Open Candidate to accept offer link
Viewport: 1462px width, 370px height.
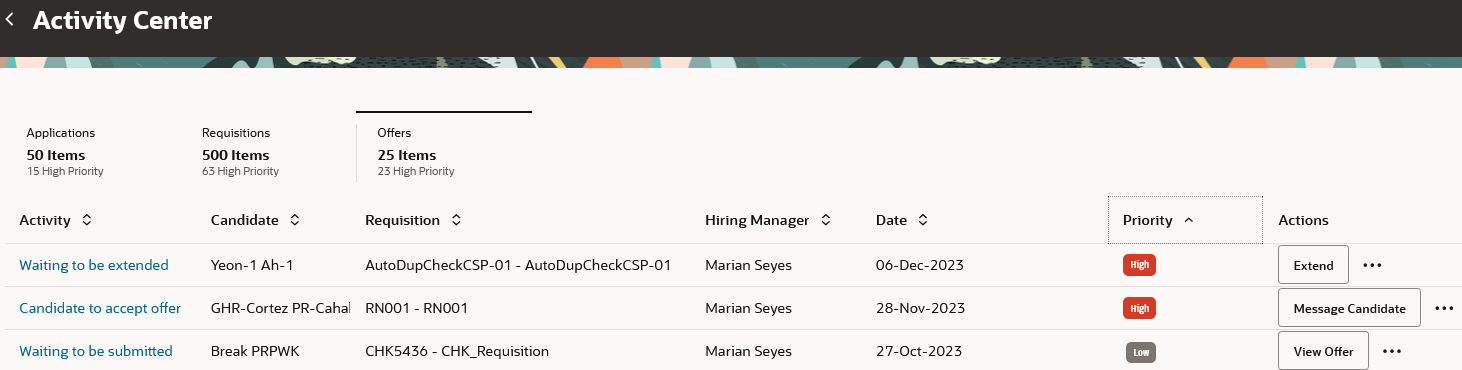(x=100, y=308)
